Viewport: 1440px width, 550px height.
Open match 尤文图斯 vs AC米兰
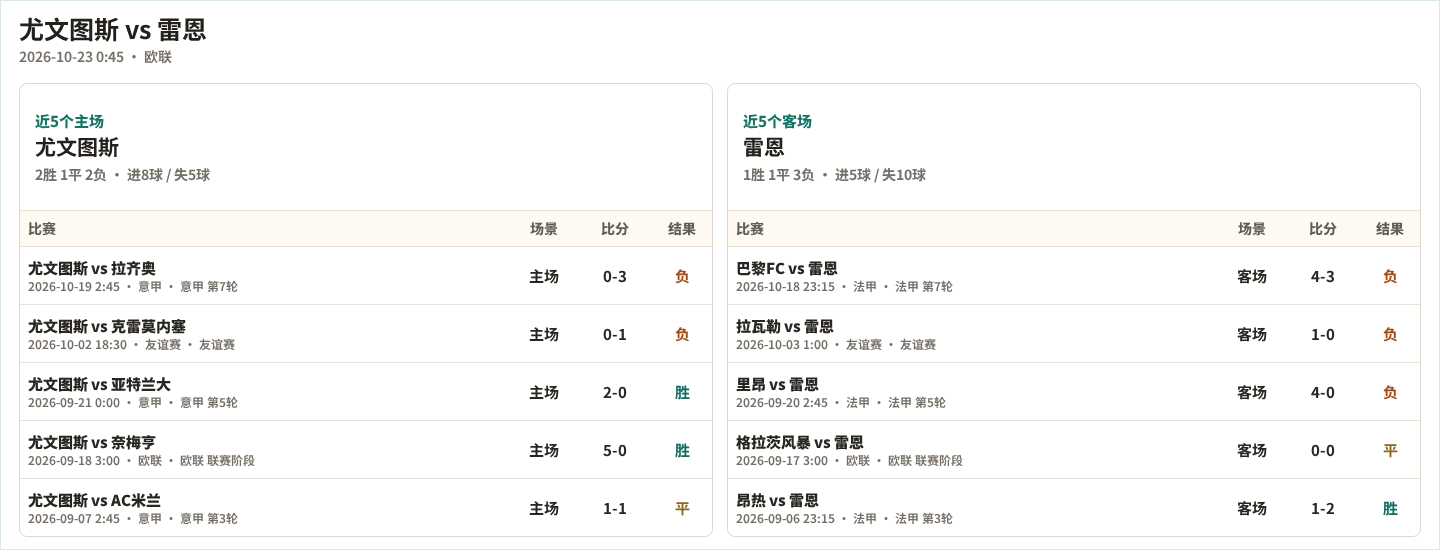point(366,508)
